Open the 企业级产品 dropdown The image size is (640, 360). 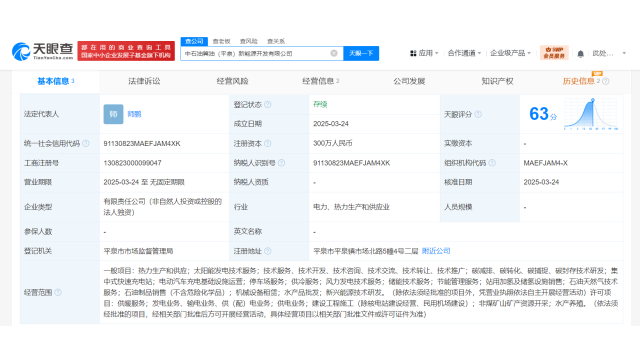click(510, 53)
